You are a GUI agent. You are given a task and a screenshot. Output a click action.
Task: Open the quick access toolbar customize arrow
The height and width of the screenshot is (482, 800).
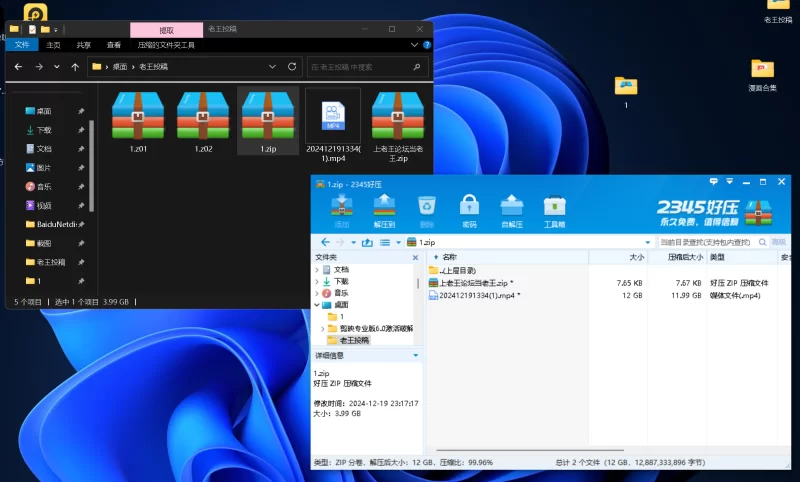(x=56, y=30)
